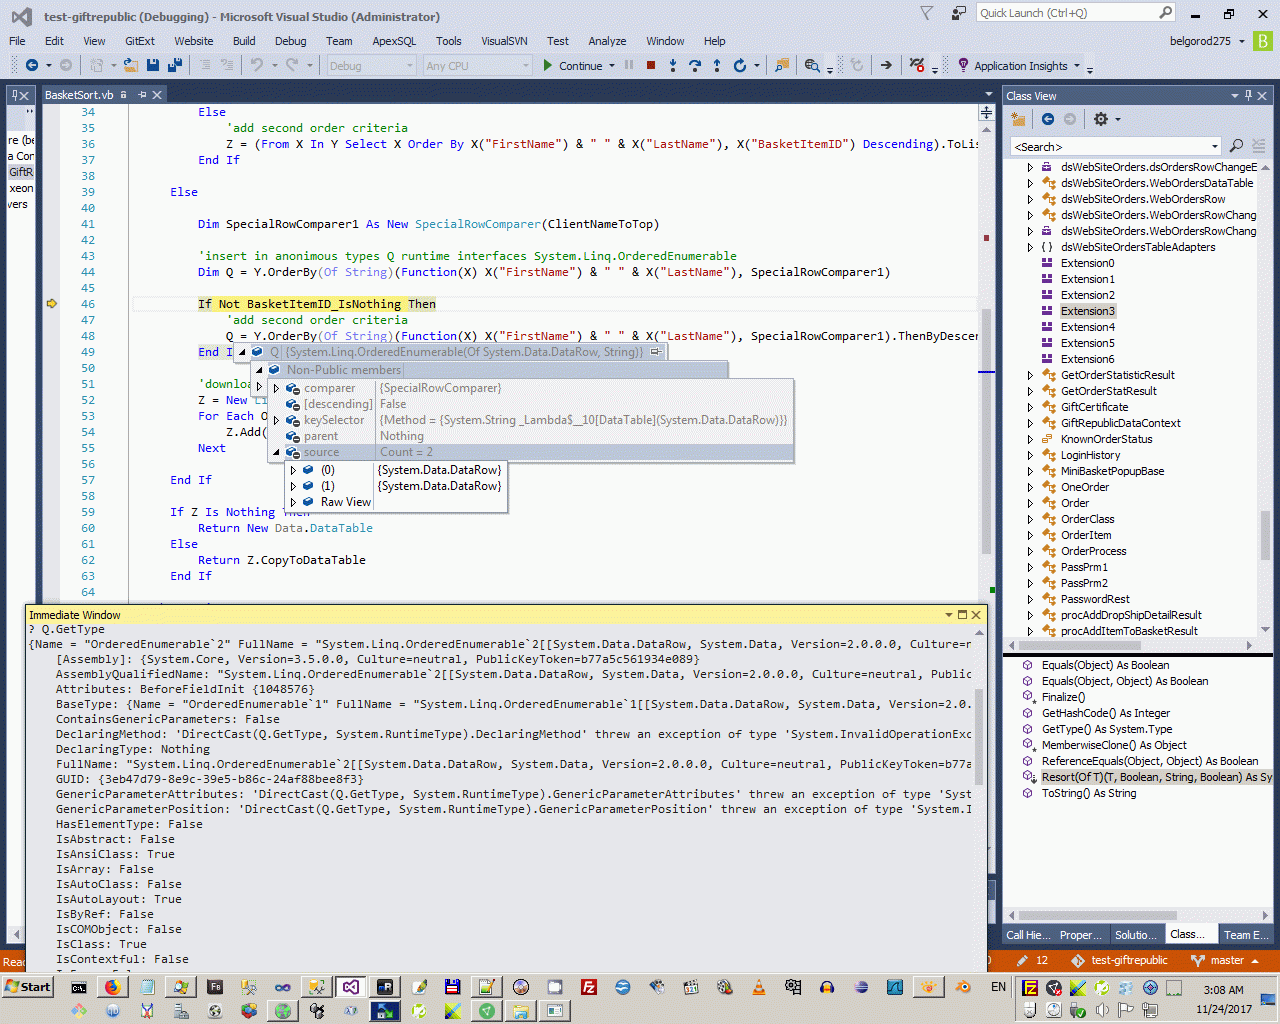Screen dimensions: 1280x1024
Task: Toggle the pin on BasketSort.vb tab
Action: click(x=142, y=95)
